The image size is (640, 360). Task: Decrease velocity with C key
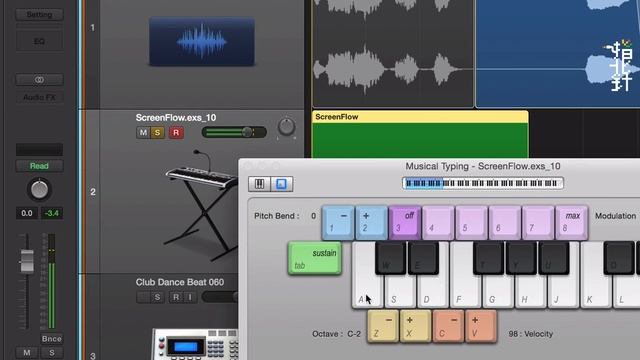(x=448, y=327)
